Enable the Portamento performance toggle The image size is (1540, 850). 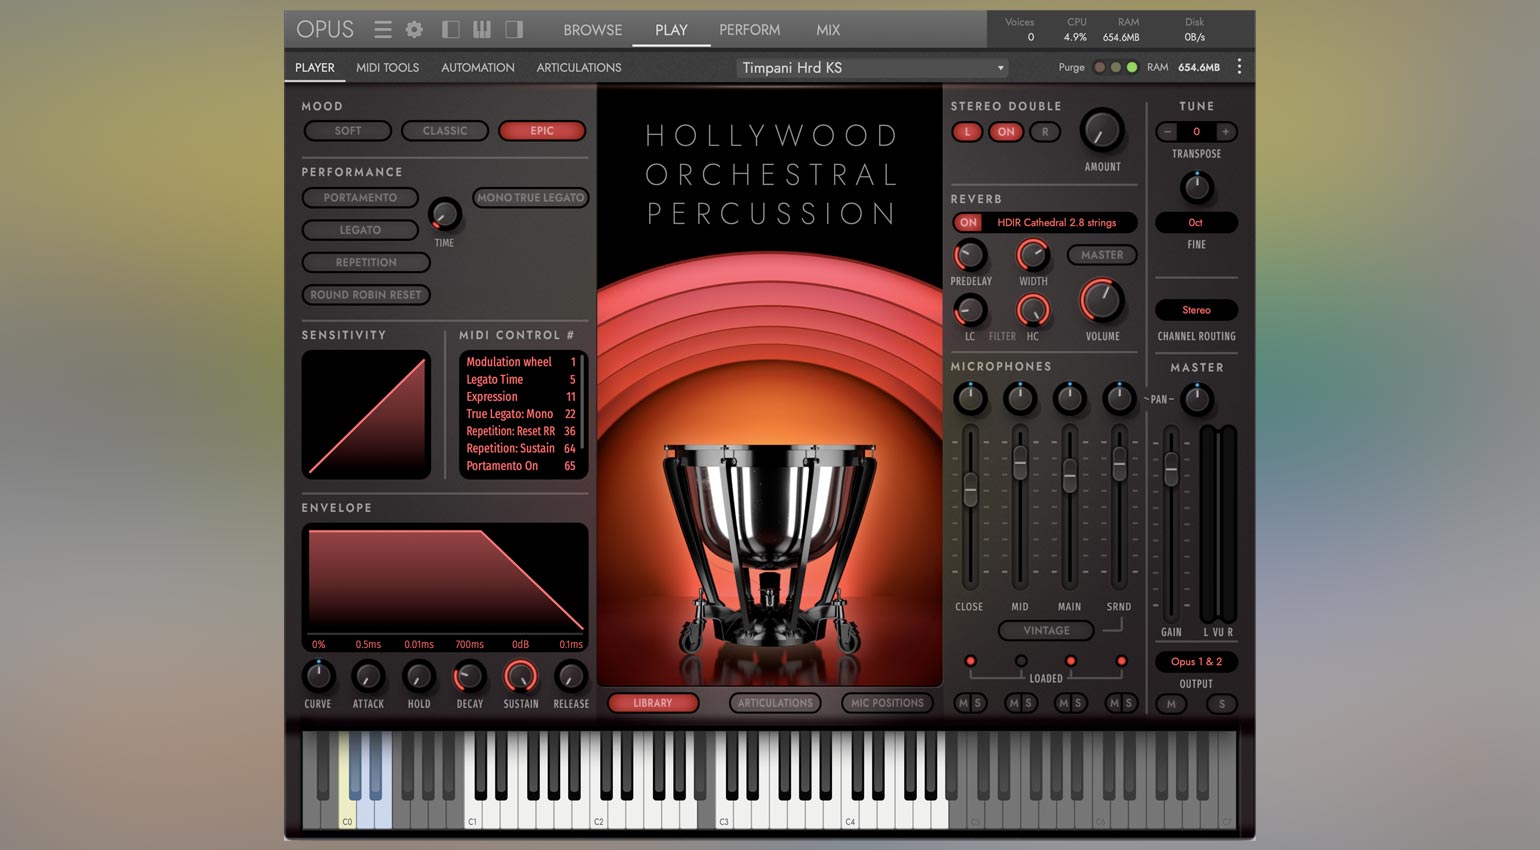click(x=360, y=198)
